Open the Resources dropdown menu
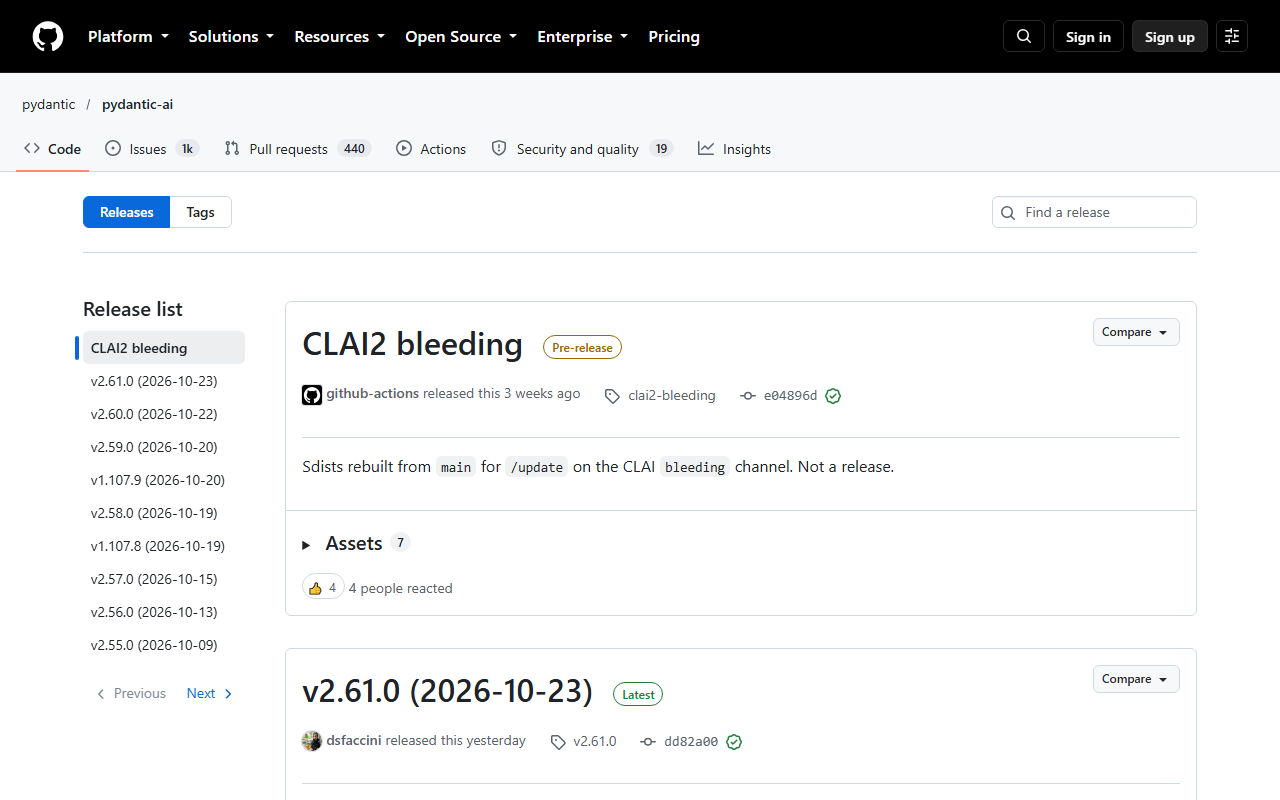Viewport: 1280px width, 800px height. (x=339, y=37)
